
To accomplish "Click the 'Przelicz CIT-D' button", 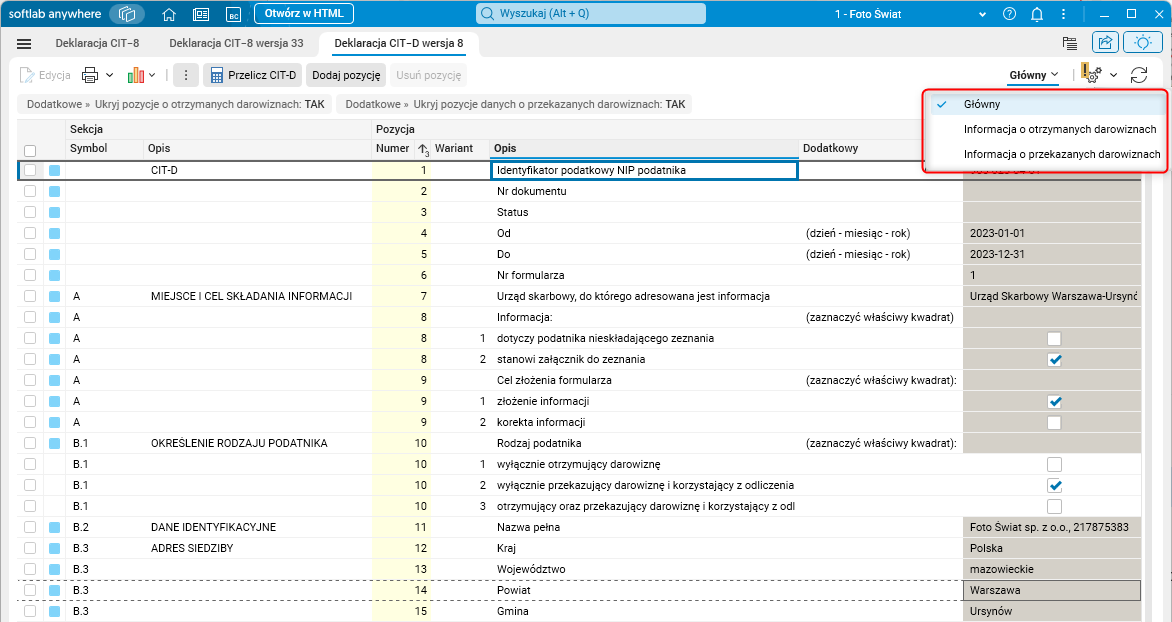I will [x=252, y=75].
